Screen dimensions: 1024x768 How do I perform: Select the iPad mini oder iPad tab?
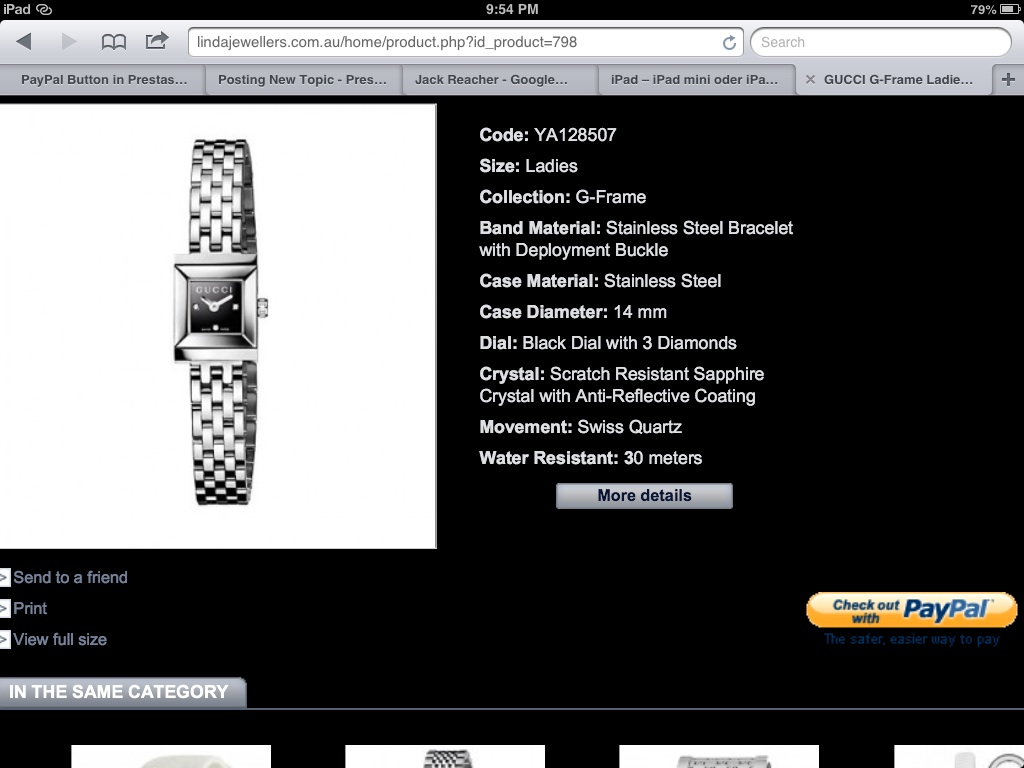696,80
